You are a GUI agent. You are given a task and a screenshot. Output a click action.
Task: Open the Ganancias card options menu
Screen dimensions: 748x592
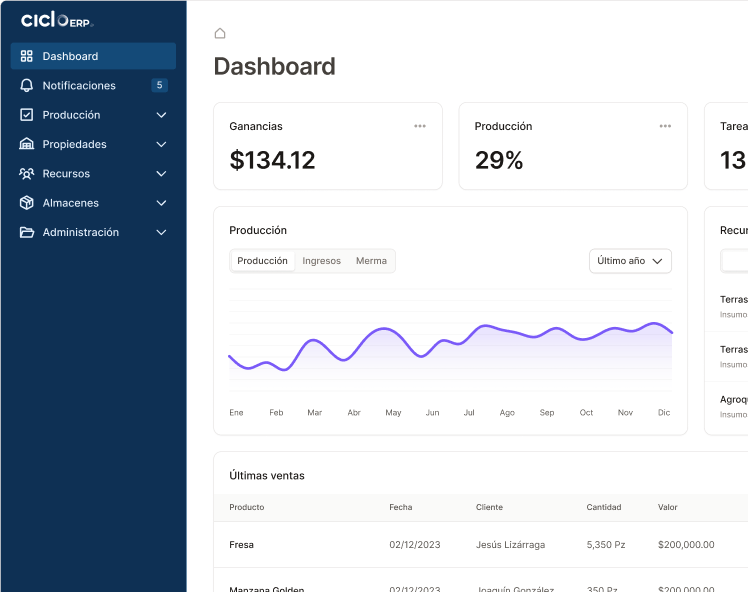[x=420, y=126]
